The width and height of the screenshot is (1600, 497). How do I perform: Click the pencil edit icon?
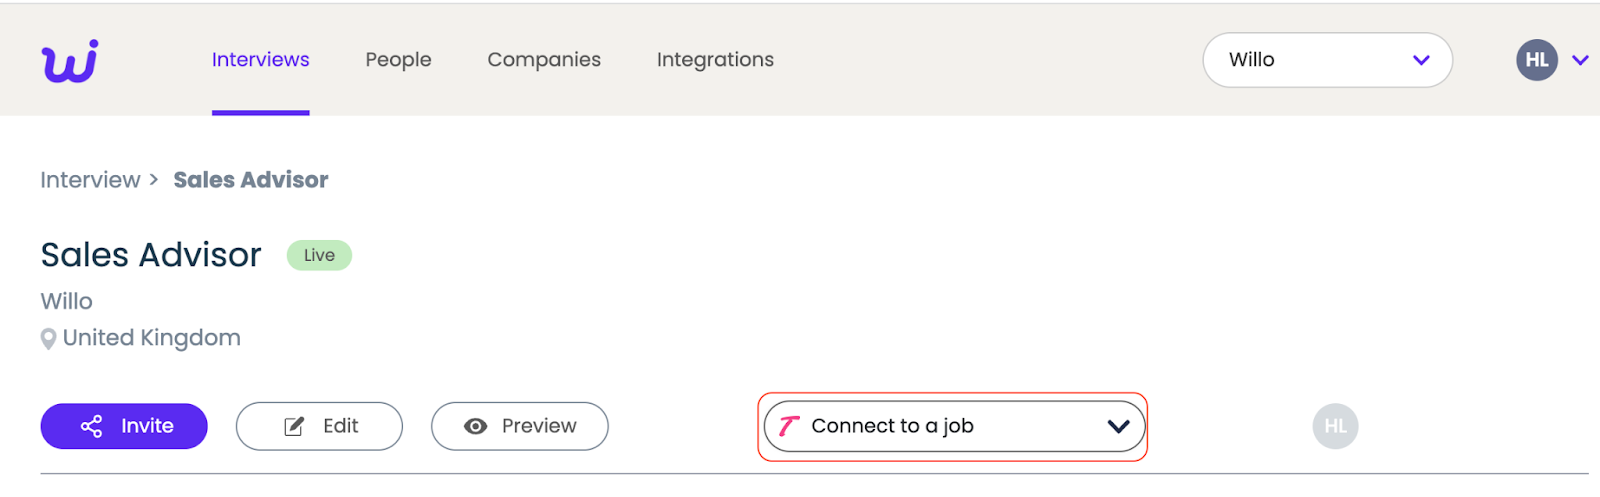[294, 427]
